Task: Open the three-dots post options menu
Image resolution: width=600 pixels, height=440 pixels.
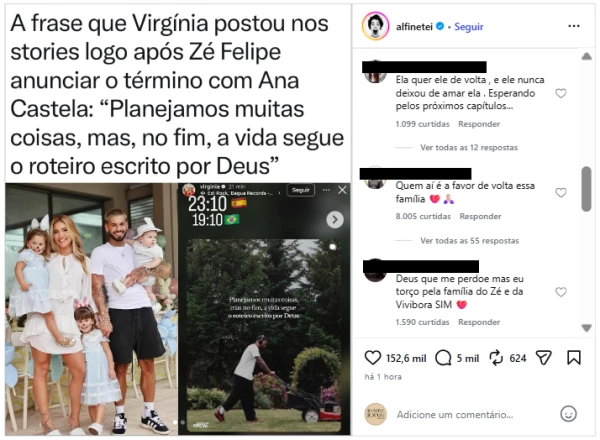Action: [574, 26]
